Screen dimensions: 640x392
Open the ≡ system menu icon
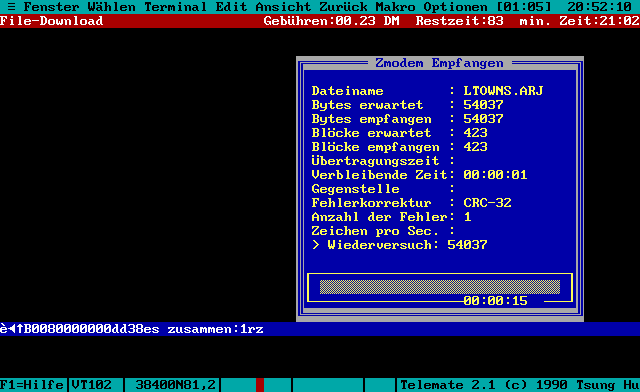tap(11, 7)
